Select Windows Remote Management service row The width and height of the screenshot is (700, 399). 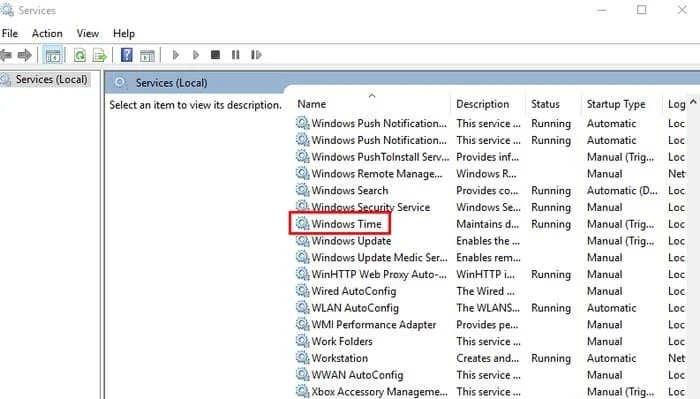click(x=377, y=174)
